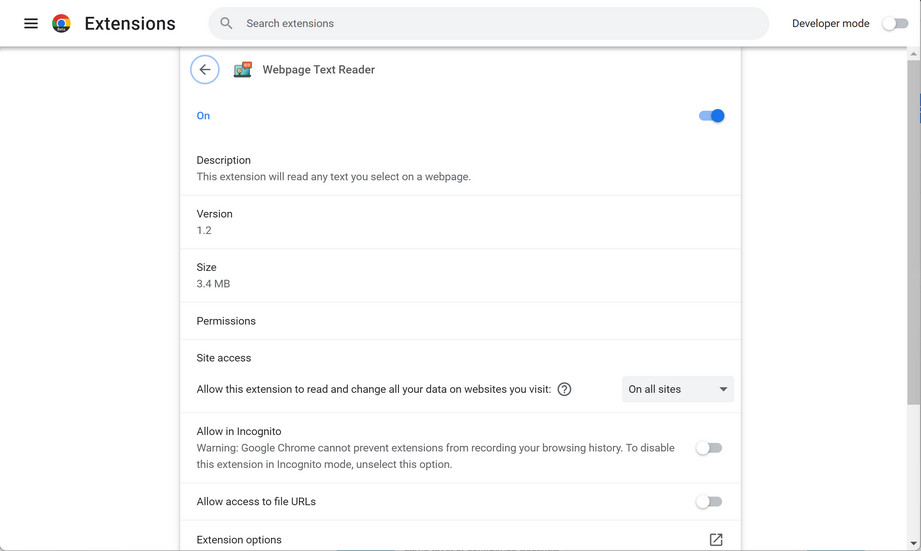Open the hamburger main menu
The width and height of the screenshot is (921, 551).
pyautogui.click(x=31, y=23)
